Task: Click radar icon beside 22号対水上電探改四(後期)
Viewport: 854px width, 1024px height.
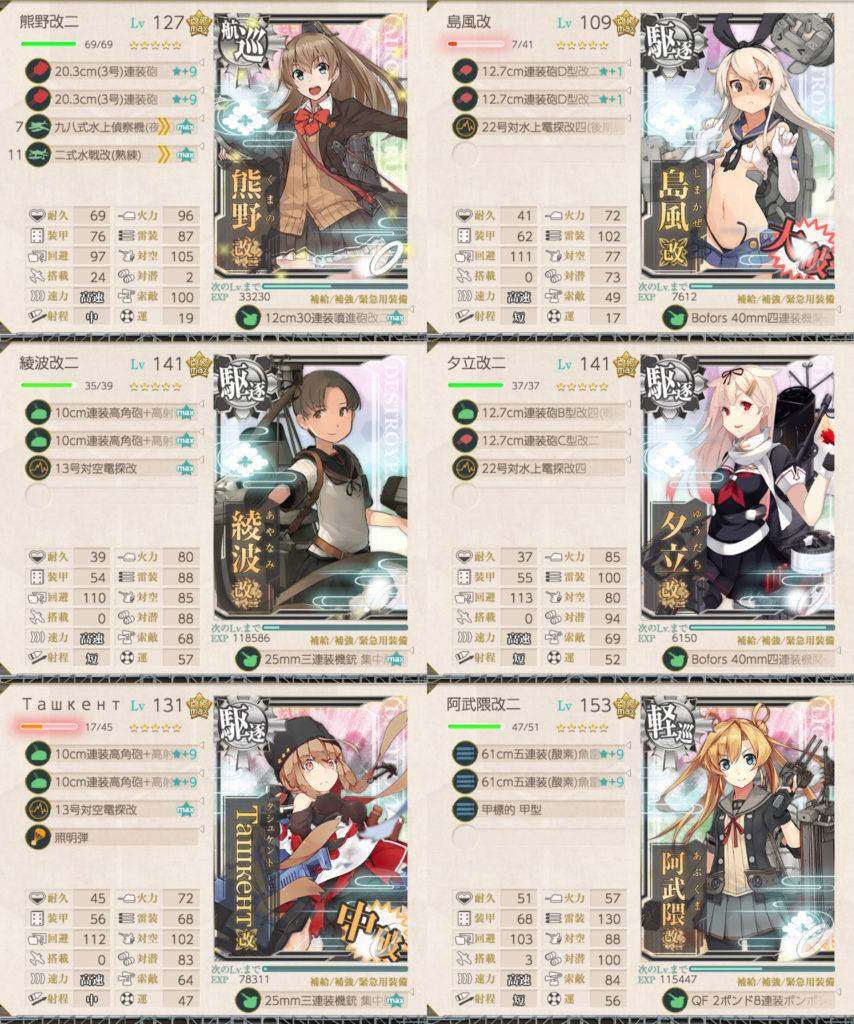Action: [x=465, y=126]
